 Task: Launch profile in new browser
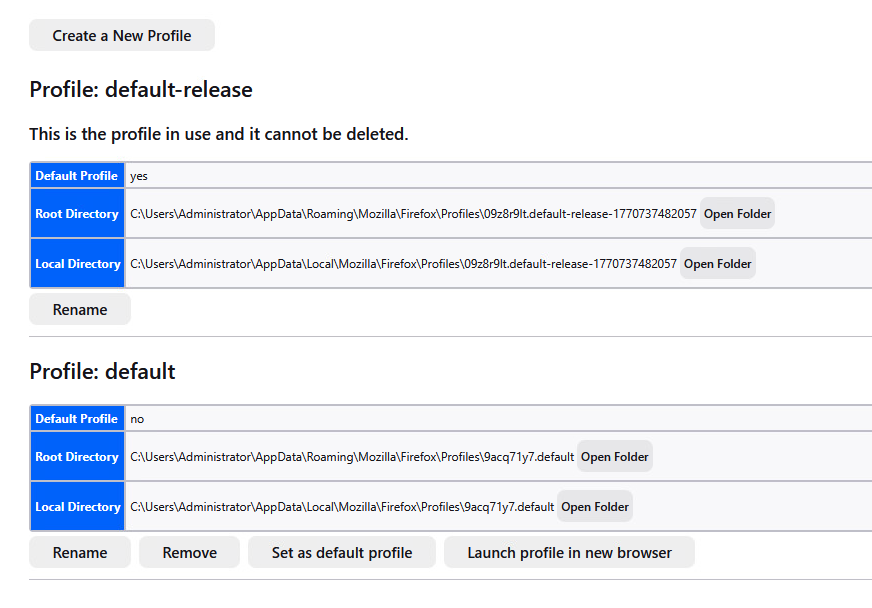(x=569, y=553)
